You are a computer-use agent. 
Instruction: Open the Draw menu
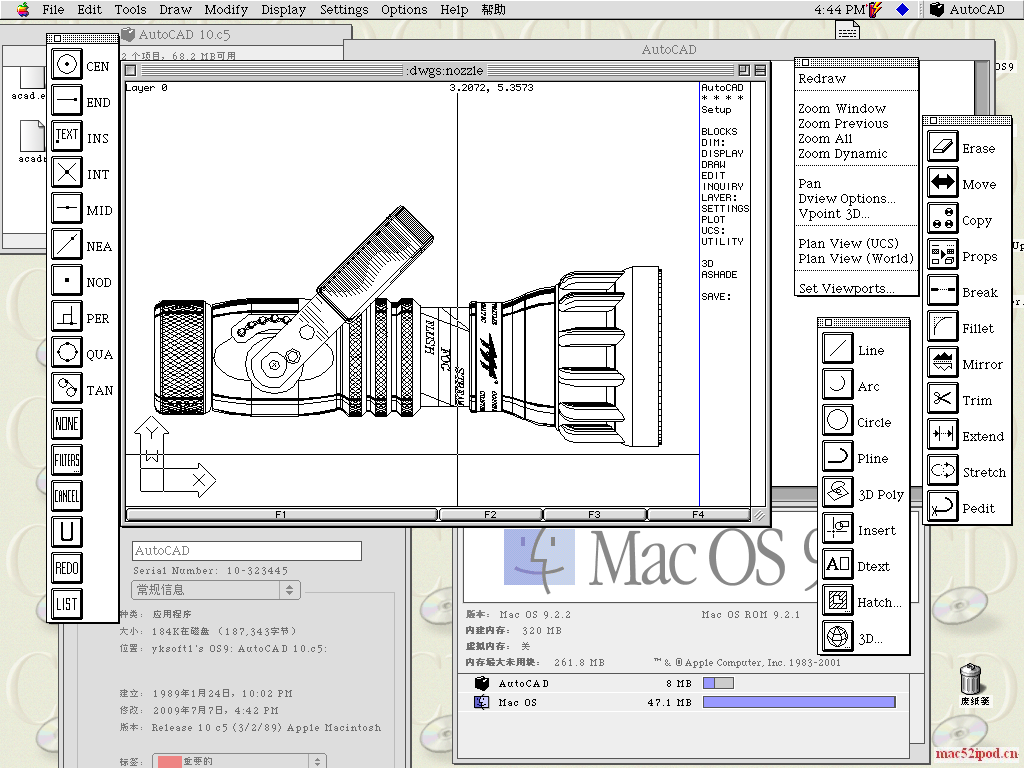(x=175, y=9)
